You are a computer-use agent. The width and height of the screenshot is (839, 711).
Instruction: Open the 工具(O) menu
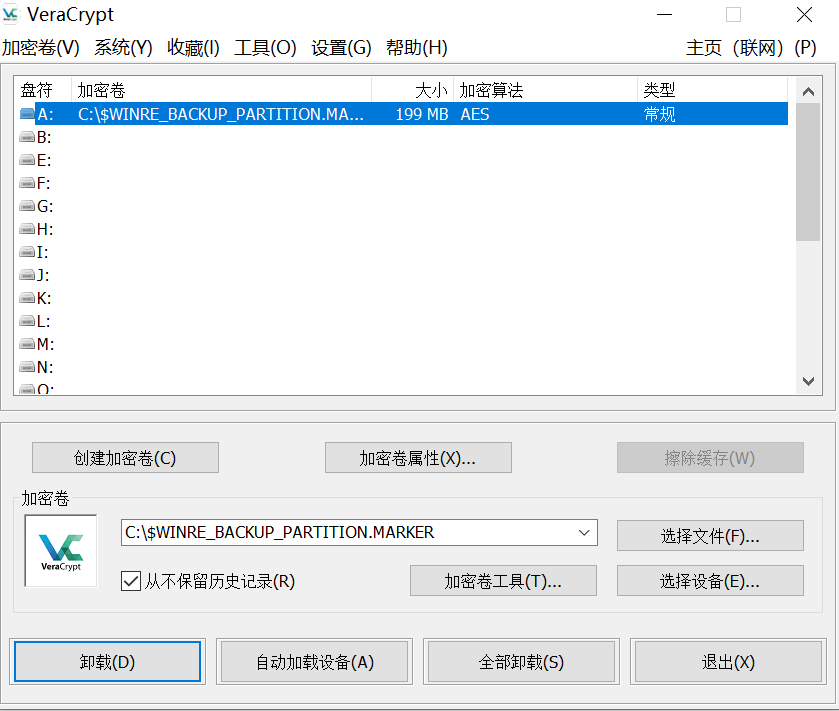pyautogui.click(x=265, y=48)
